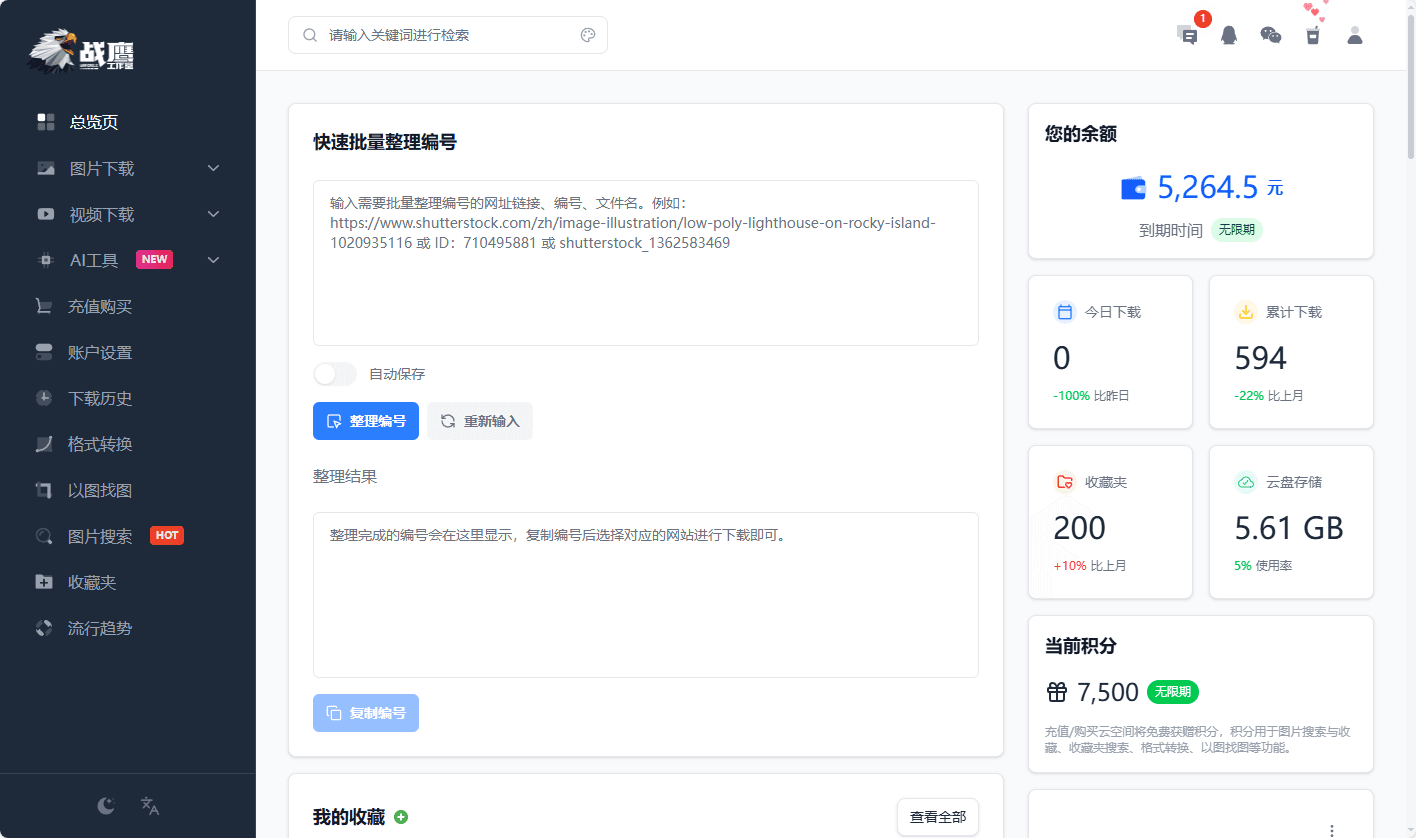Open the user avatar profile icon
This screenshot has width=1416, height=838.
[x=1355, y=35]
